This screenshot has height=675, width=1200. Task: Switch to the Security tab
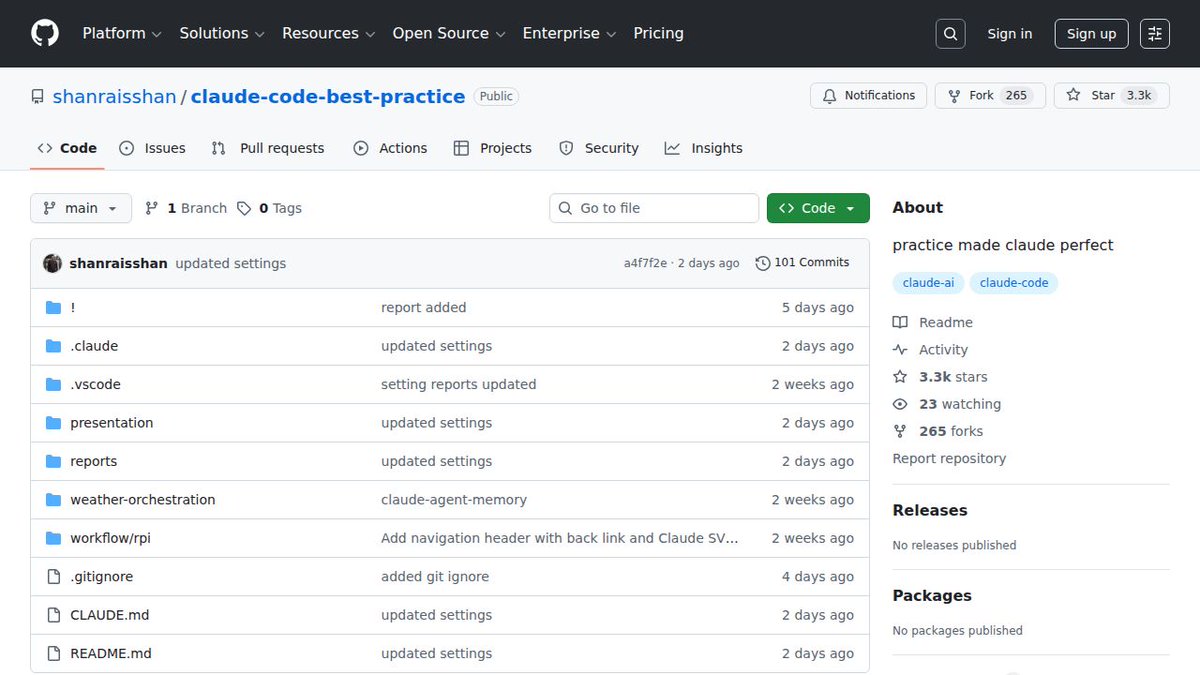point(599,148)
